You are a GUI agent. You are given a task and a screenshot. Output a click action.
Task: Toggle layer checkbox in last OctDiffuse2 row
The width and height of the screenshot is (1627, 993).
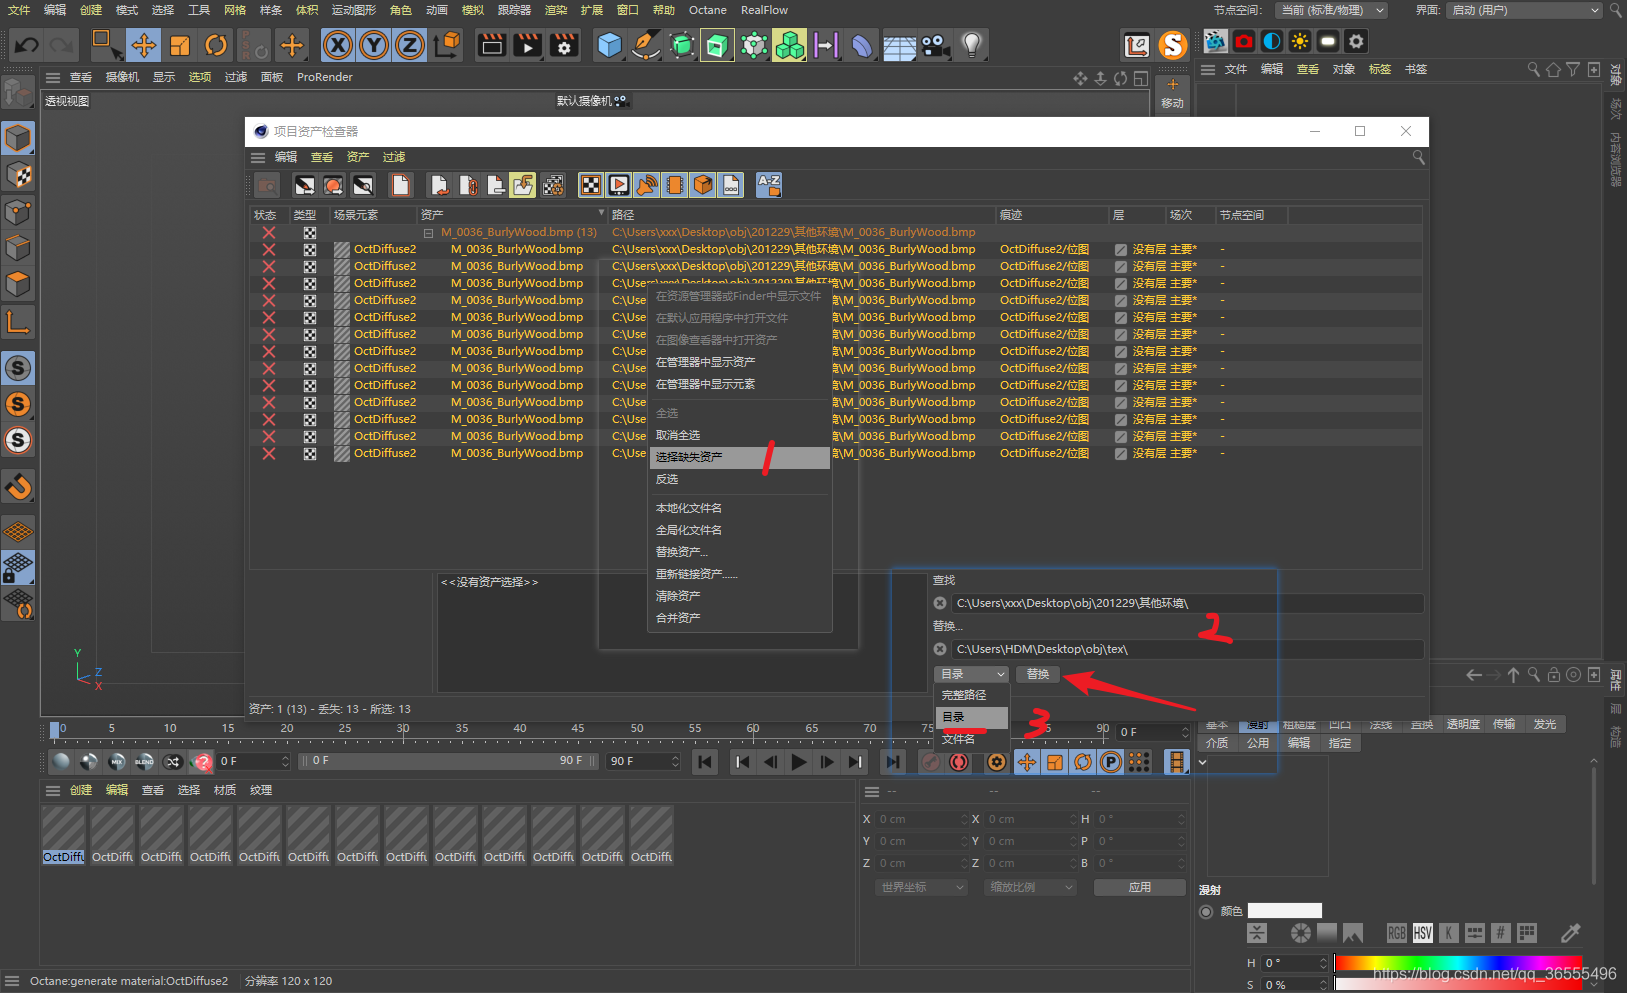tap(1121, 454)
